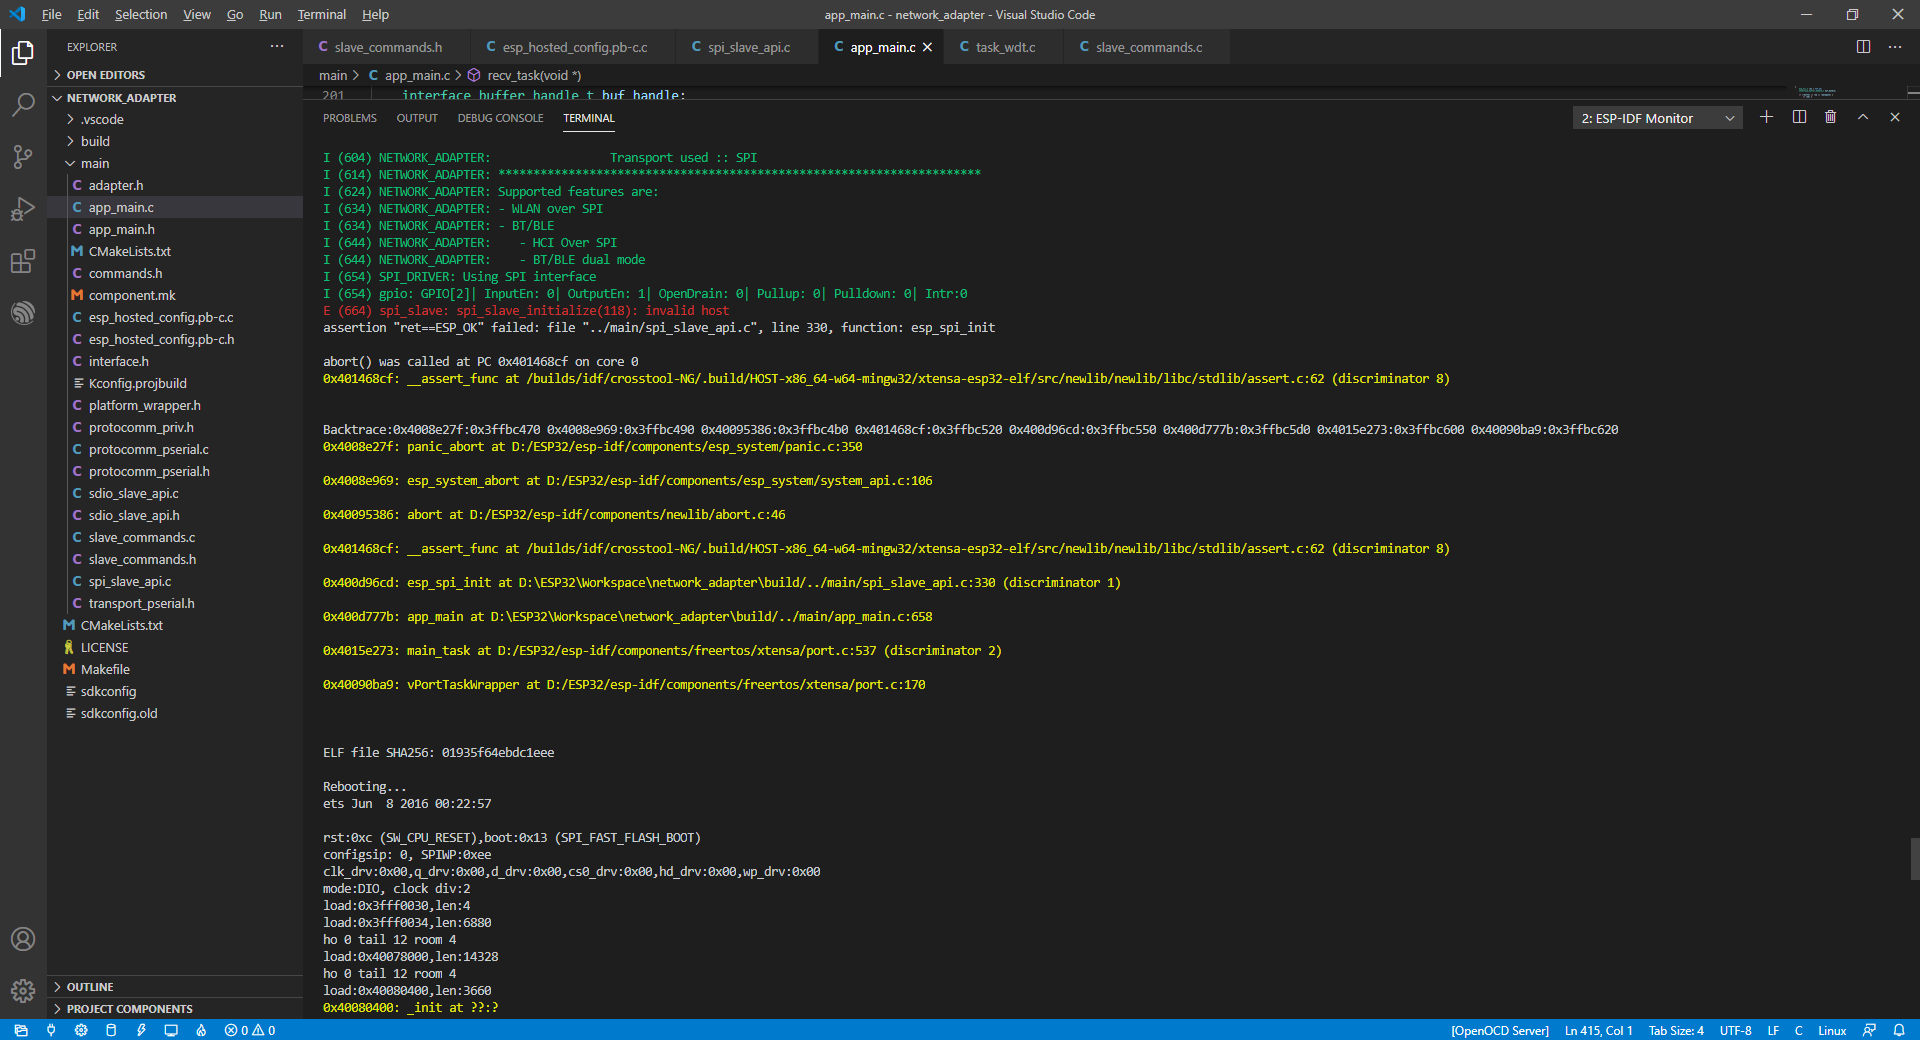Open the '2: ESP-IDF Monitor' terminal dropdown
Image resolution: width=1920 pixels, height=1040 pixels.
click(1655, 117)
